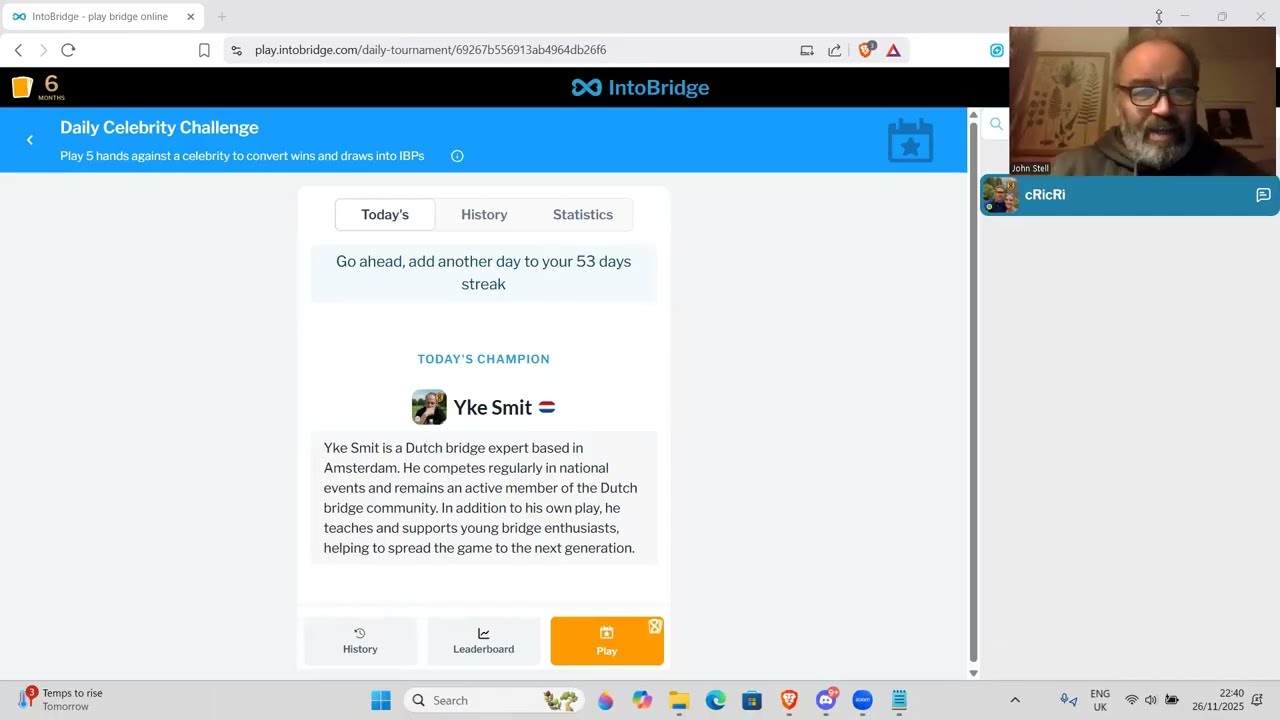This screenshot has height=720, width=1280.
Task: Click the taskbar Search box
Action: [x=492, y=700]
